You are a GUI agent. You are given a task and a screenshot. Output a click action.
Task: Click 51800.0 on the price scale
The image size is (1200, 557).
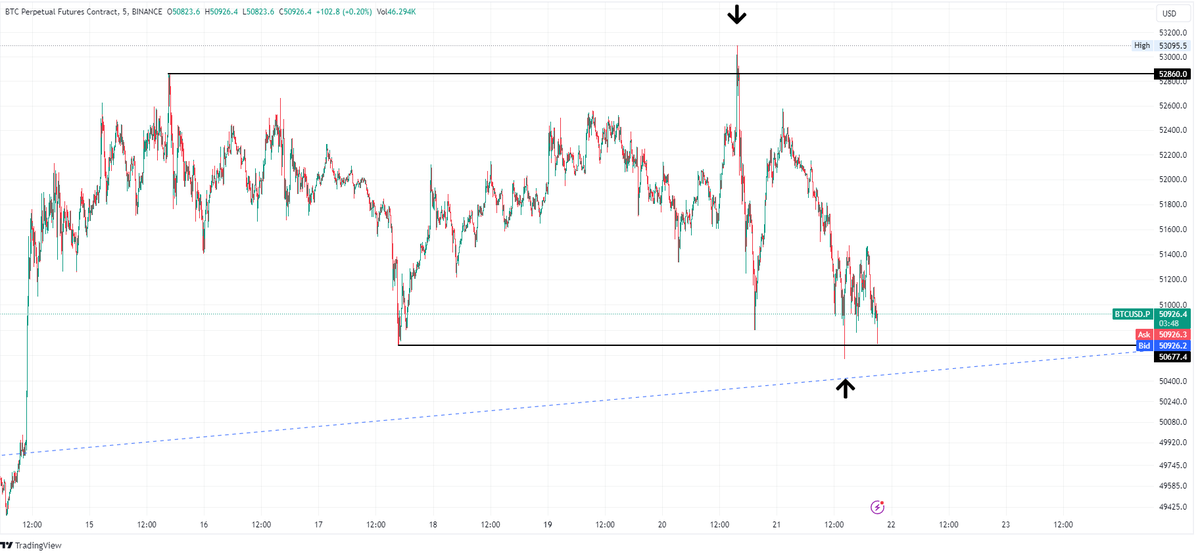pyautogui.click(x=1173, y=205)
